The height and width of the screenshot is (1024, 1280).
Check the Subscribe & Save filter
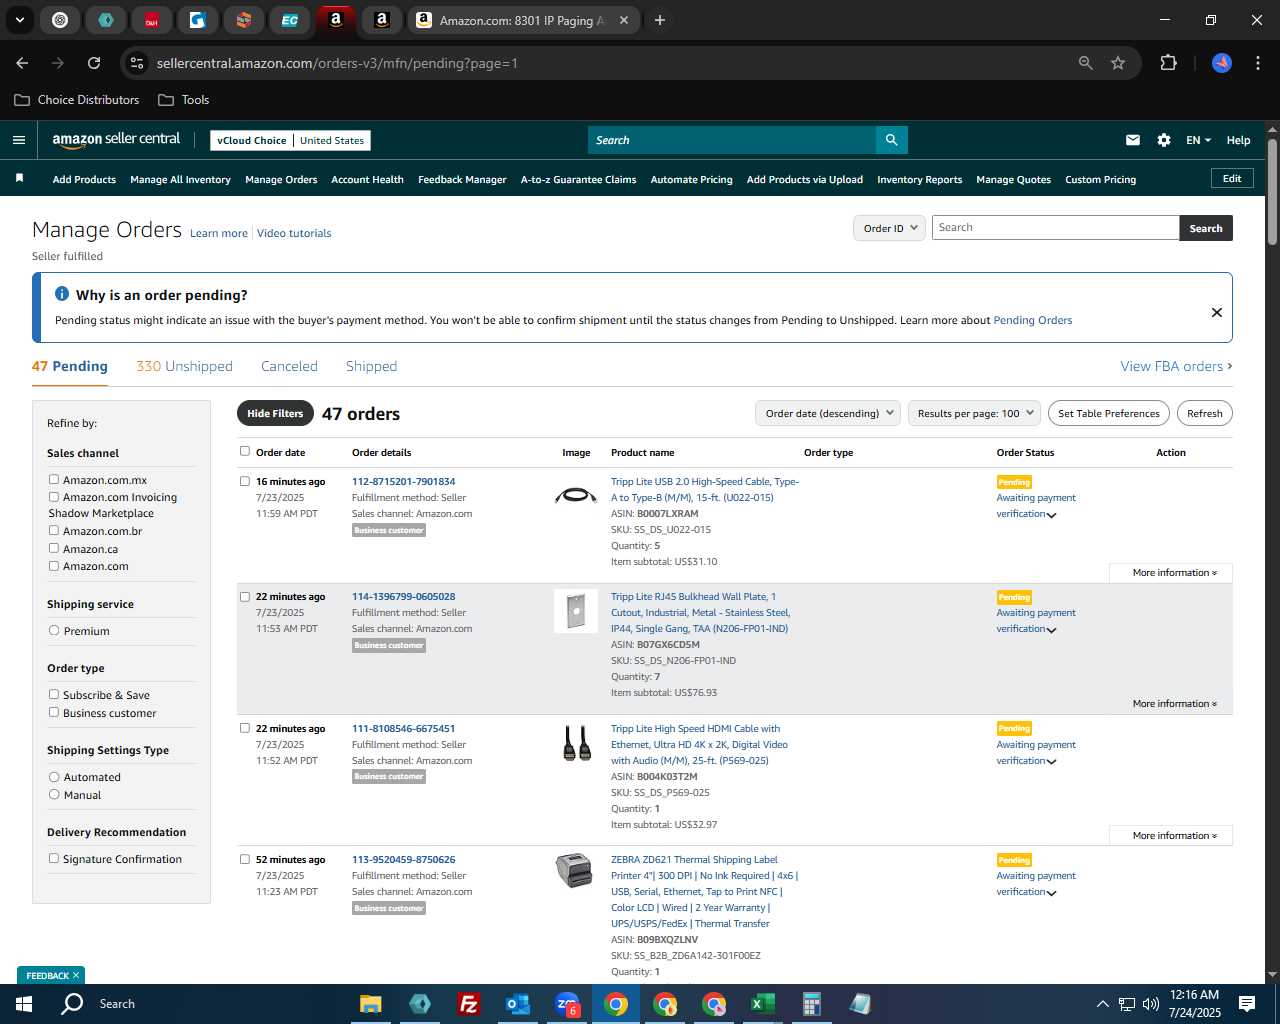click(x=54, y=695)
